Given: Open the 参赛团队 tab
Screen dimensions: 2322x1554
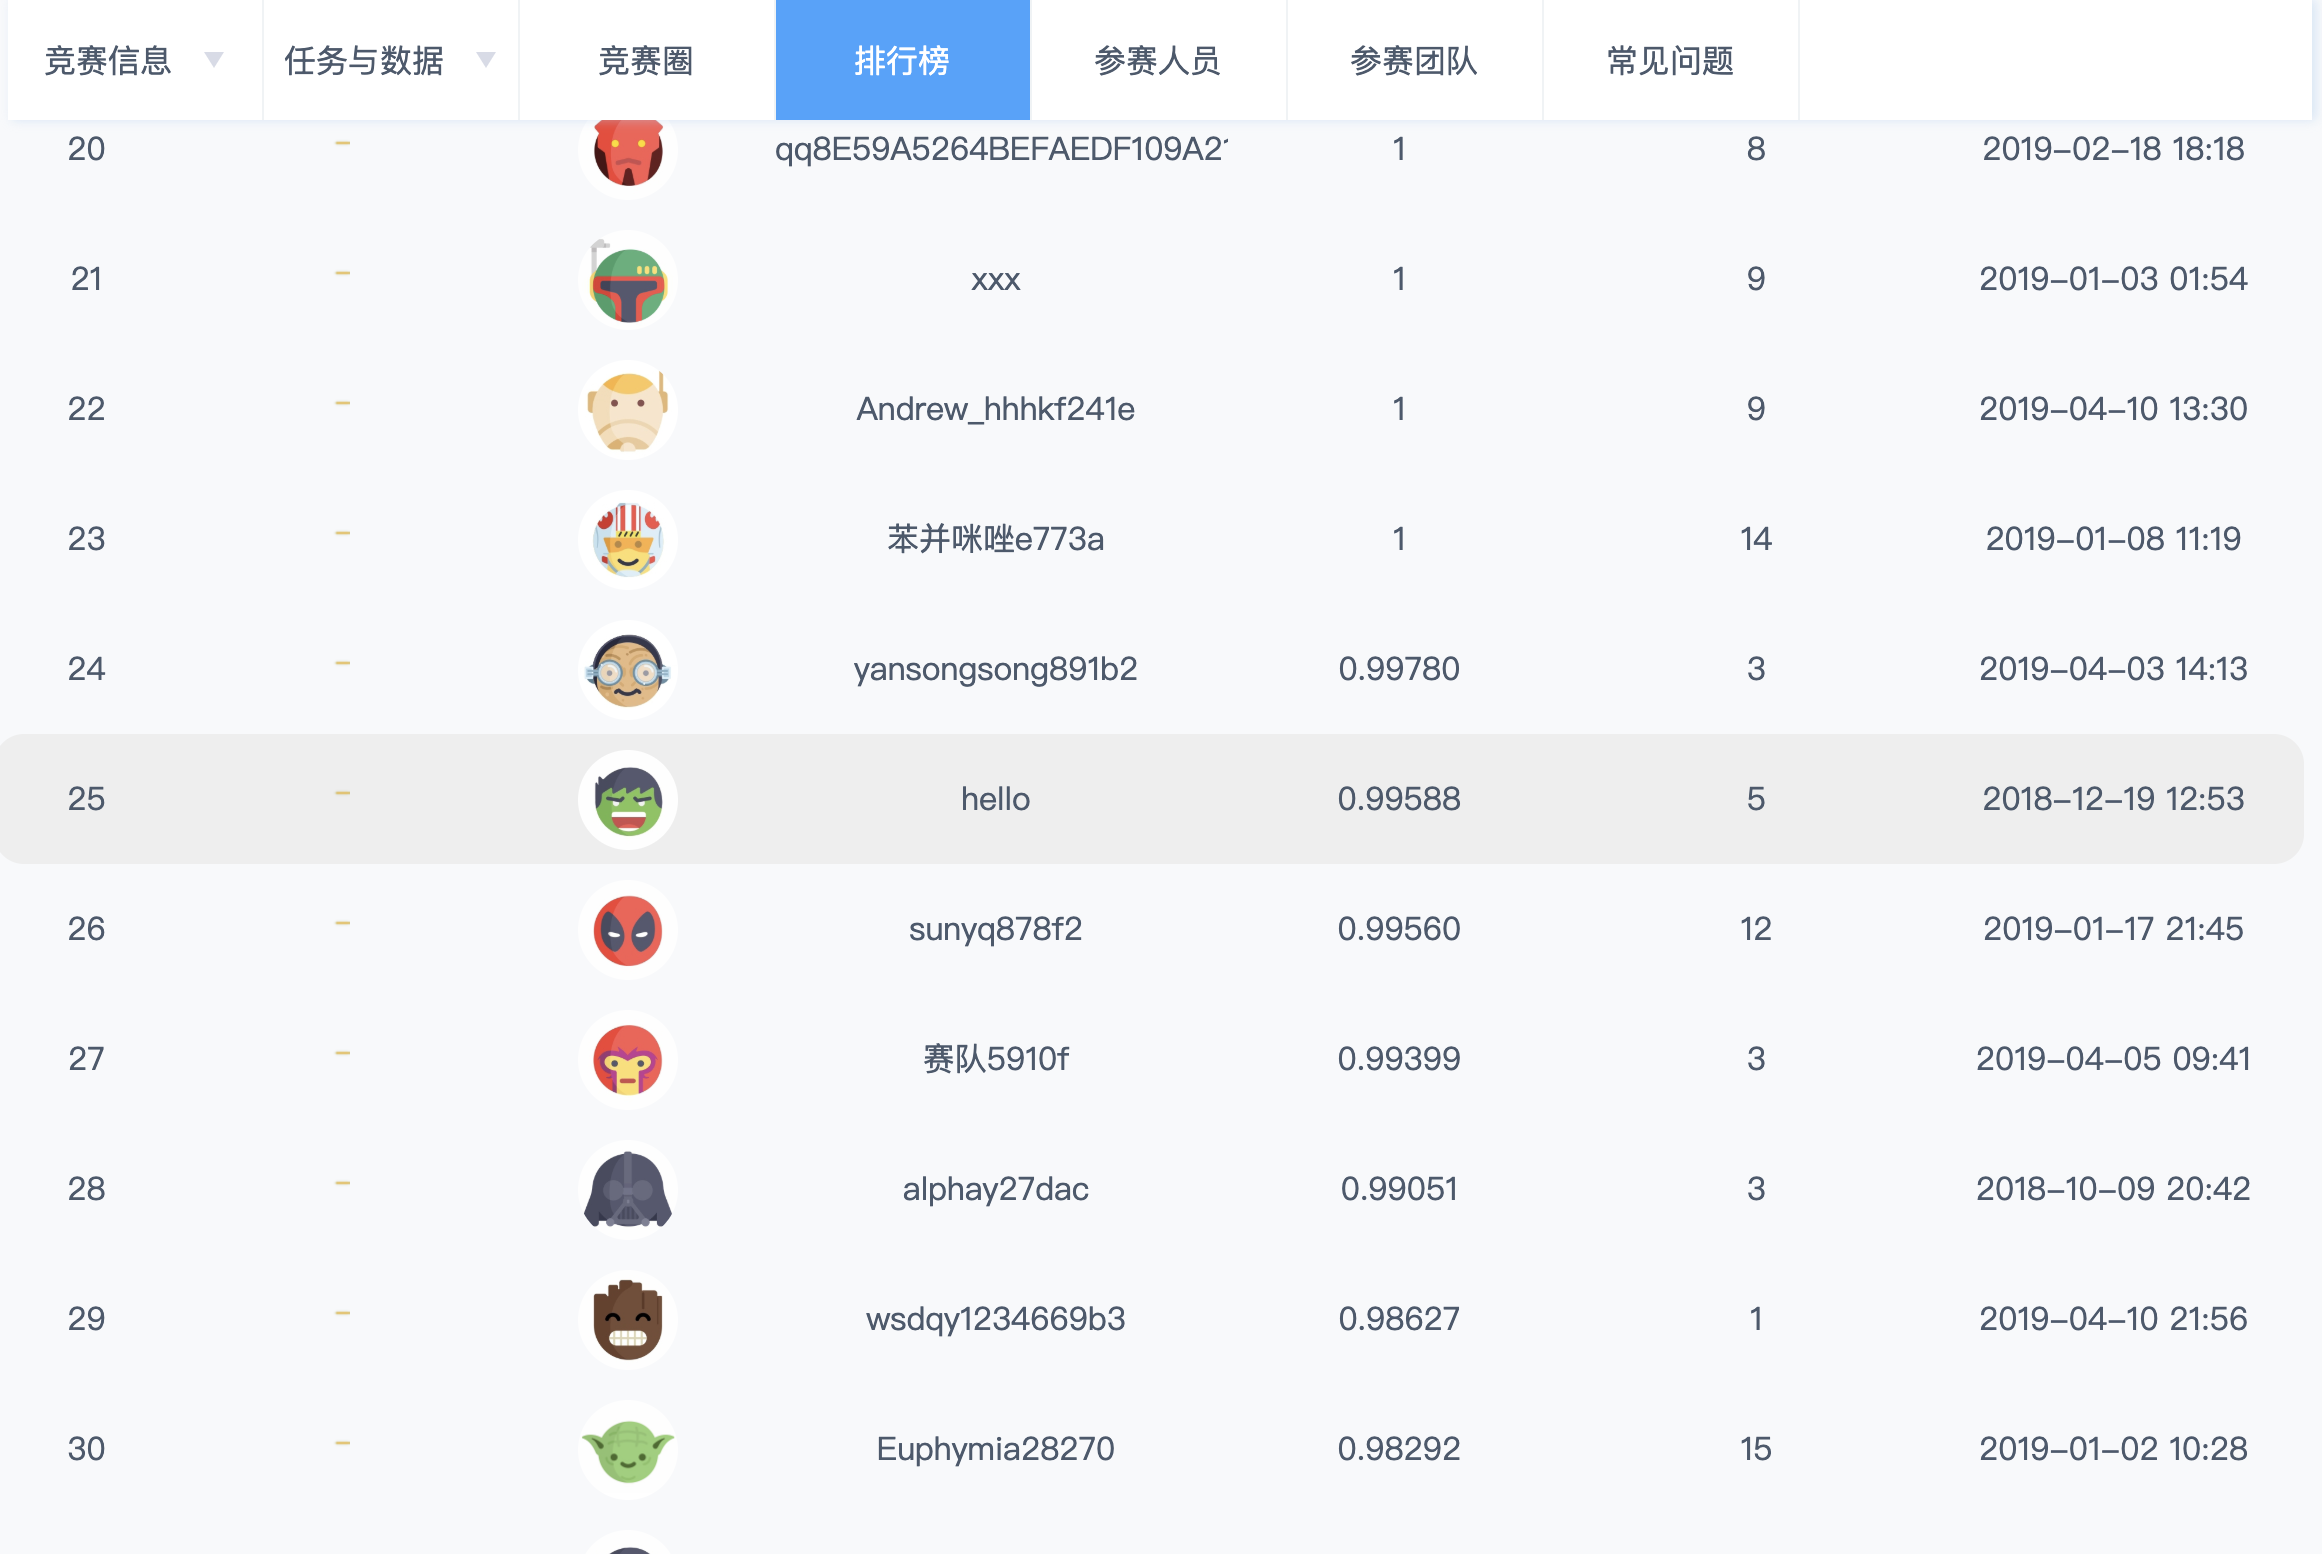Looking at the screenshot, I should click(x=1413, y=61).
